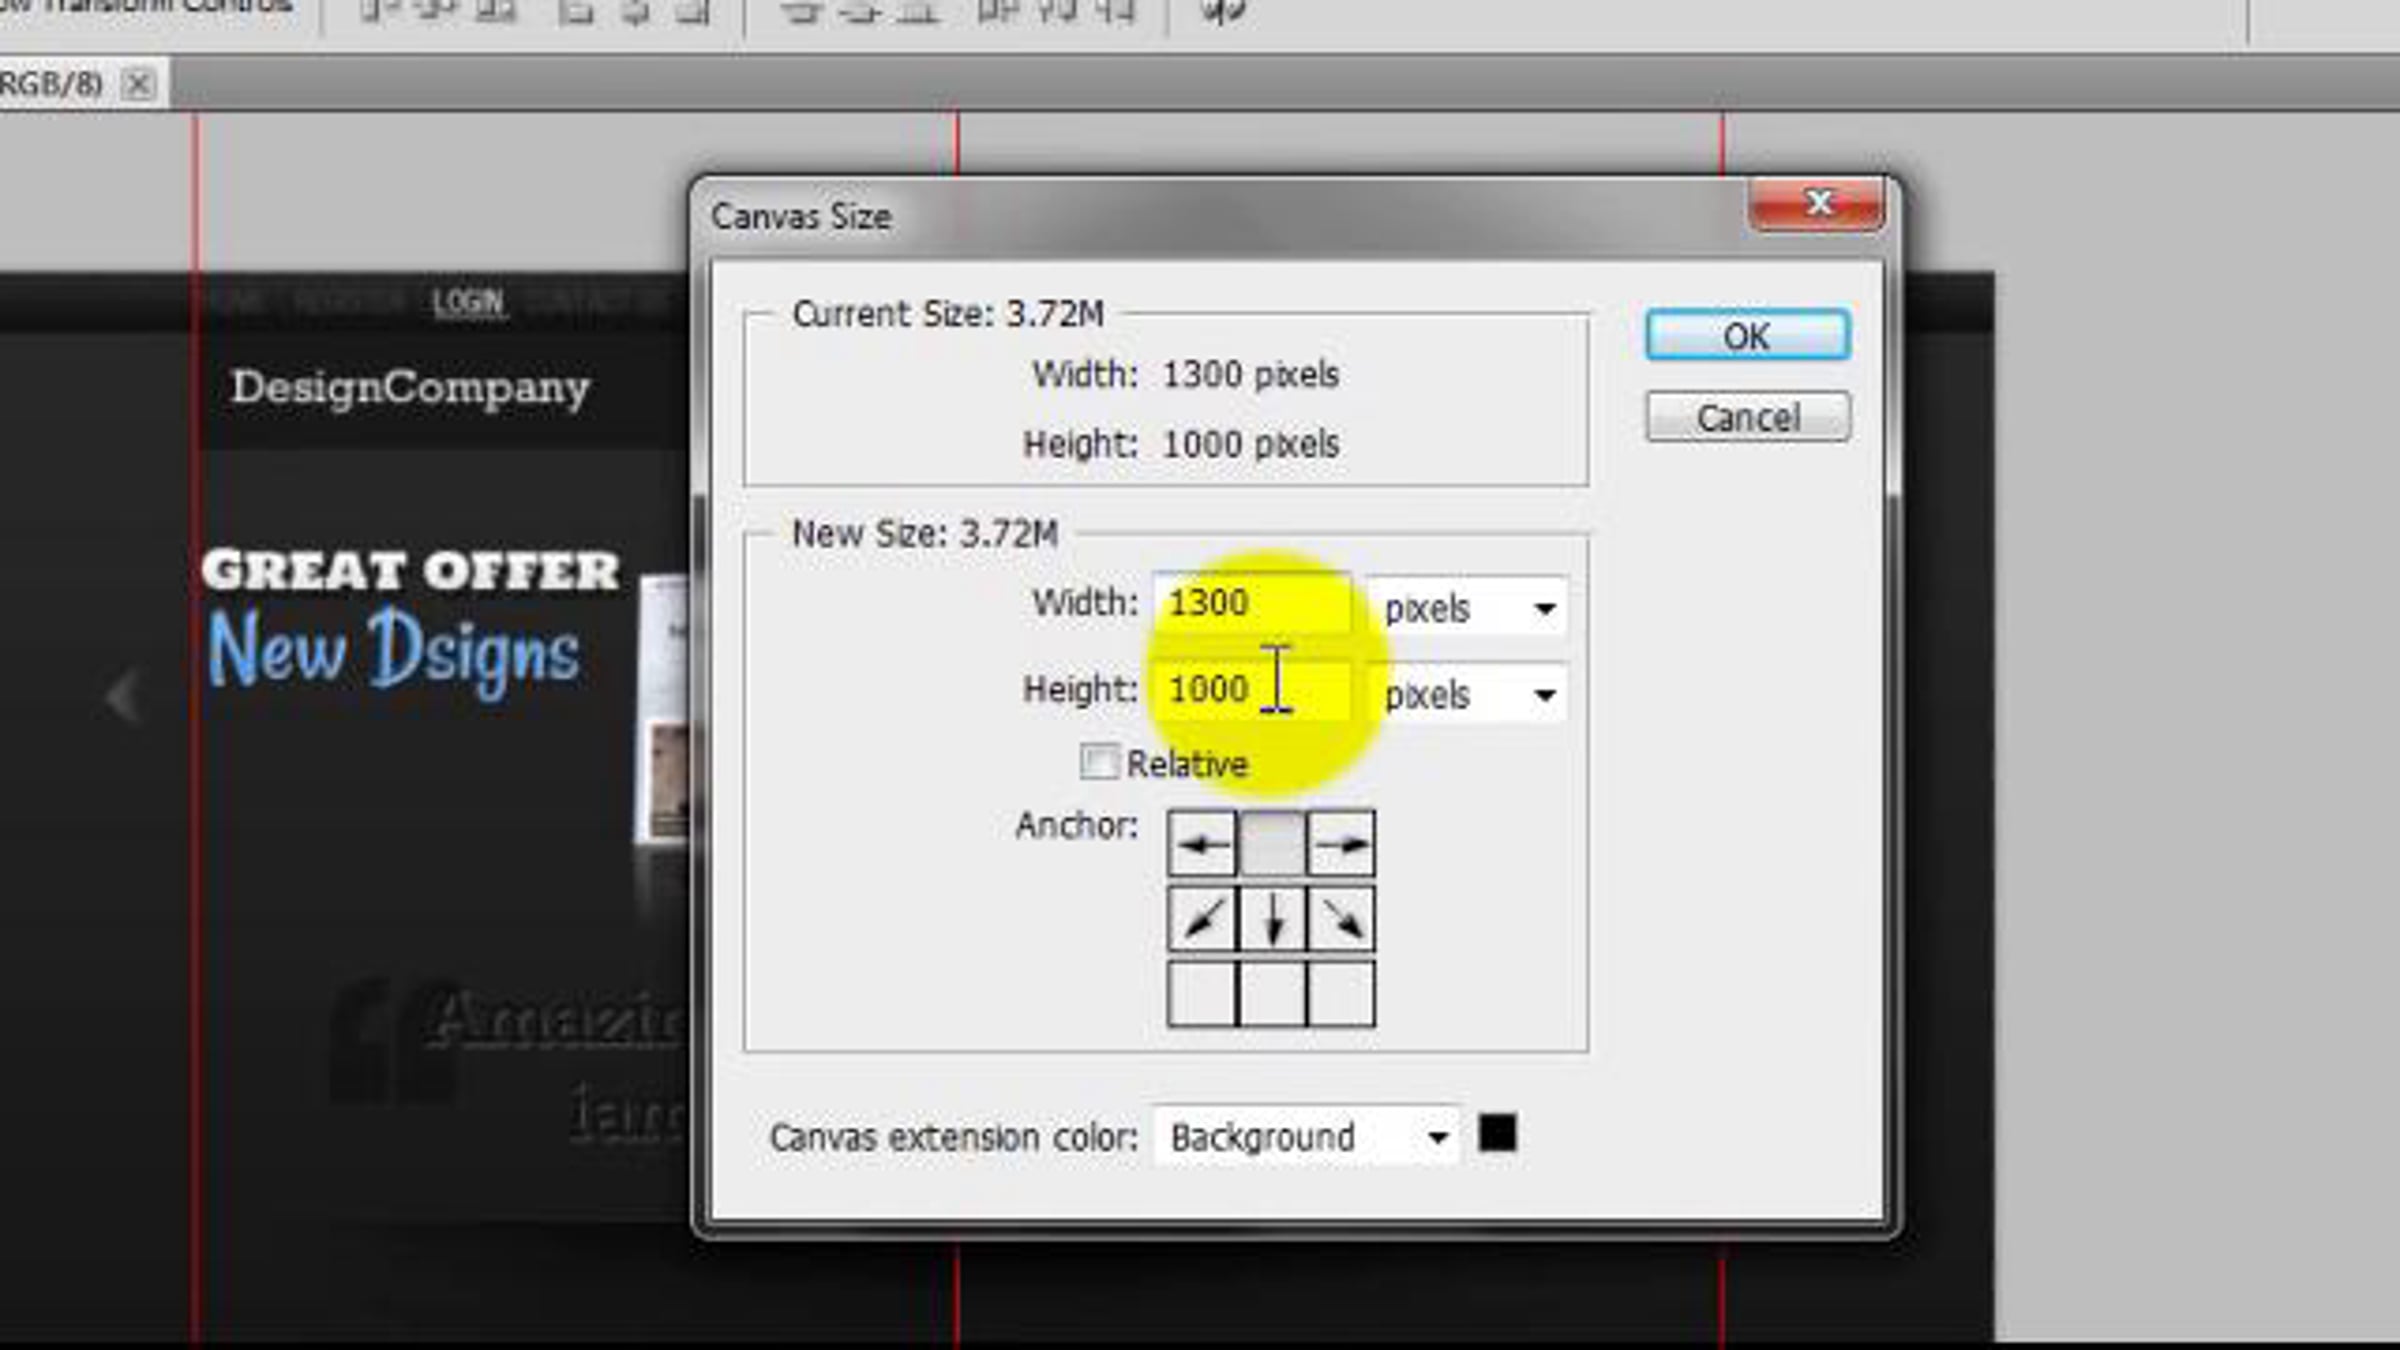Click the left anchor arrow
Image resolution: width=2400 pixels, height=1350 pixels.
pyautogui.click(x=1201, y=845)
